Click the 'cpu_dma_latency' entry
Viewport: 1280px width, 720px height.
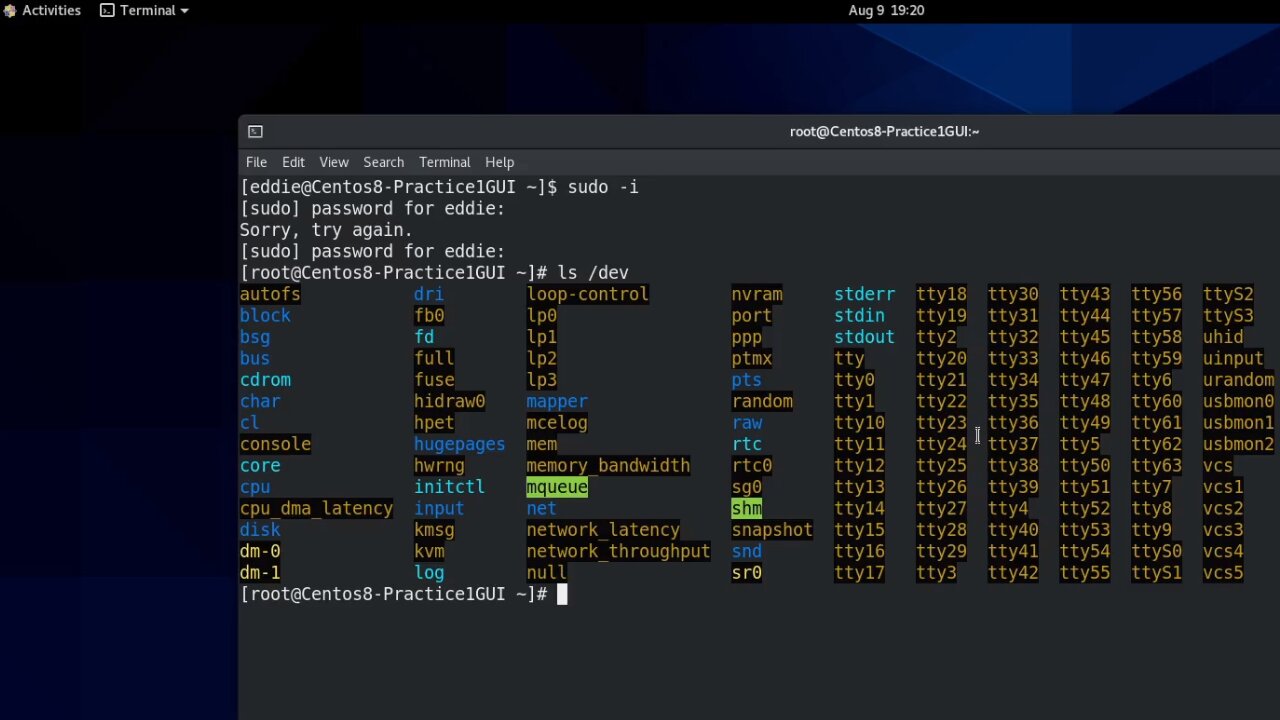pos(316,508)
